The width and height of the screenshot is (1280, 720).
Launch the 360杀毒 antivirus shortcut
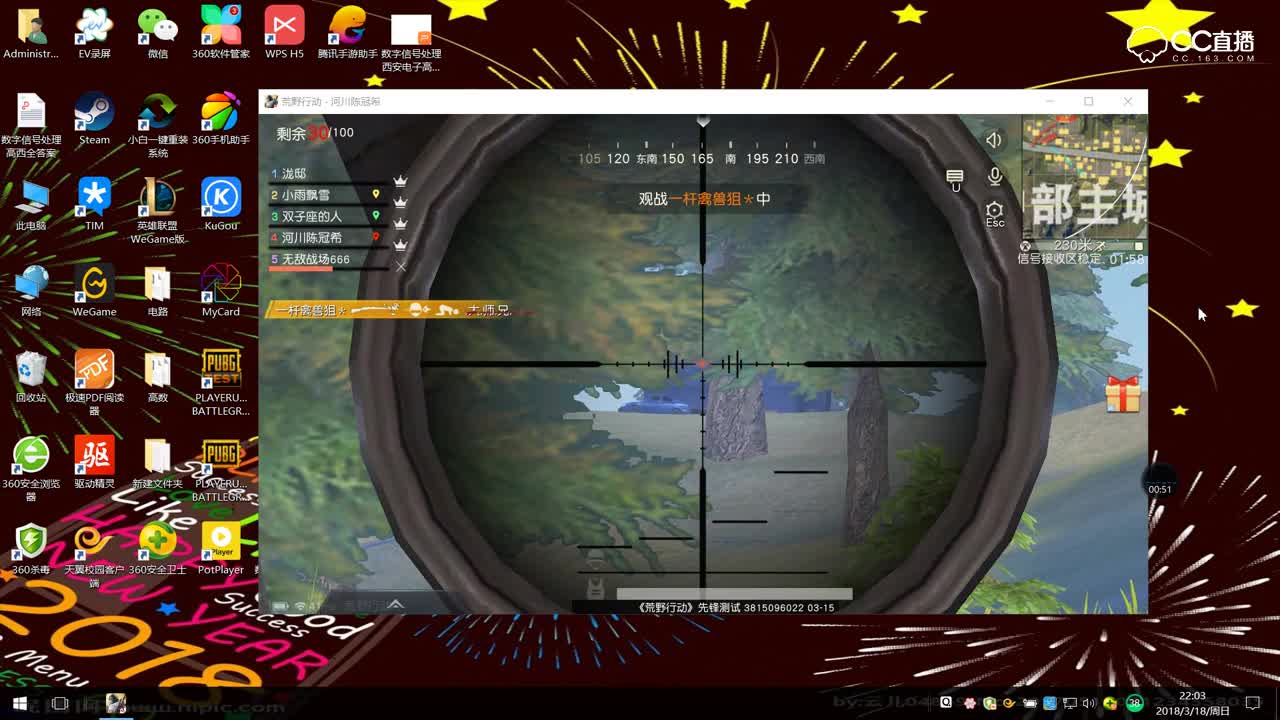click(x=31, y=550)
